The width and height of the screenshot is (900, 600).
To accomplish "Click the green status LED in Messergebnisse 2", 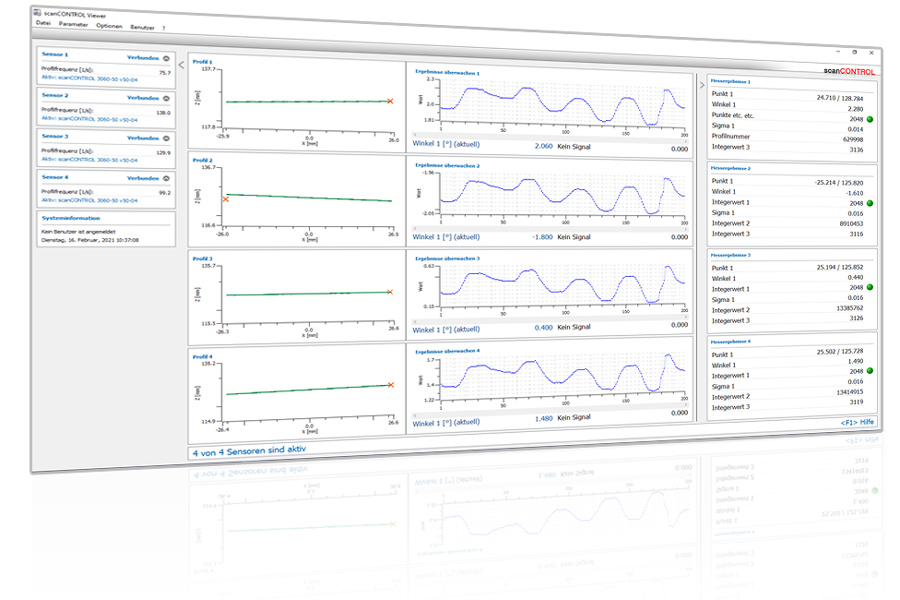I will pyautogui.click(x=871, y=202).
